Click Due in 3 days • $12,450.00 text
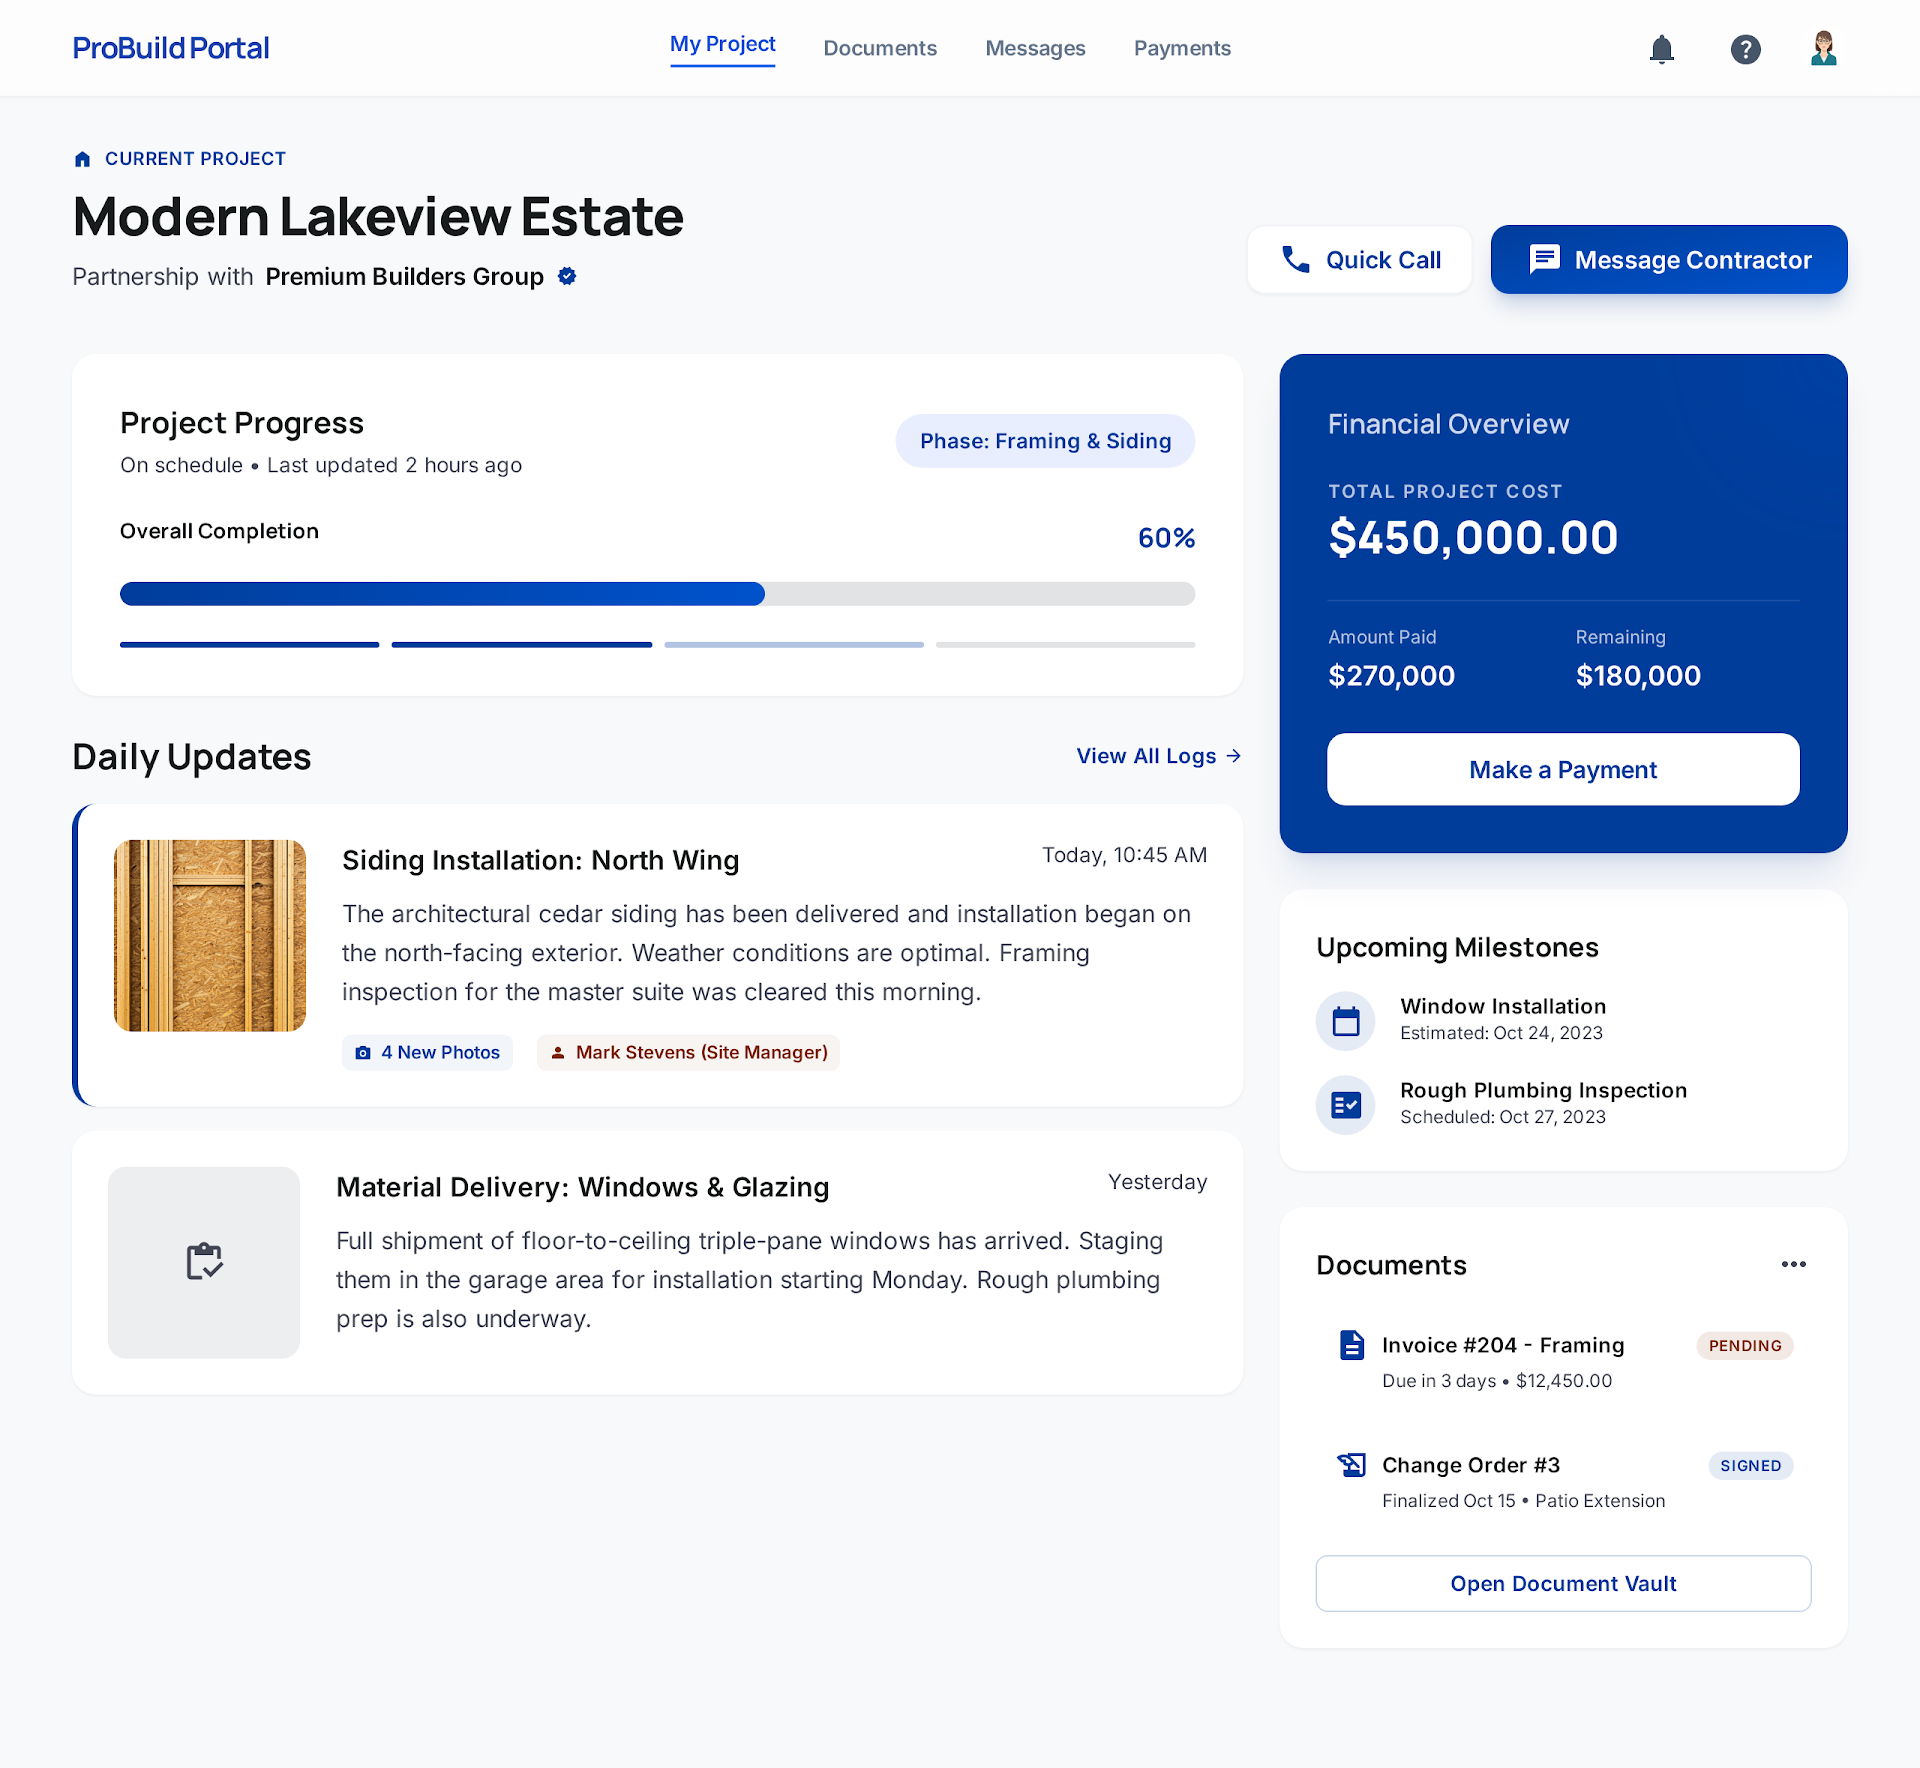The image size is (1920, 1768). [x=1497, y=1381]
